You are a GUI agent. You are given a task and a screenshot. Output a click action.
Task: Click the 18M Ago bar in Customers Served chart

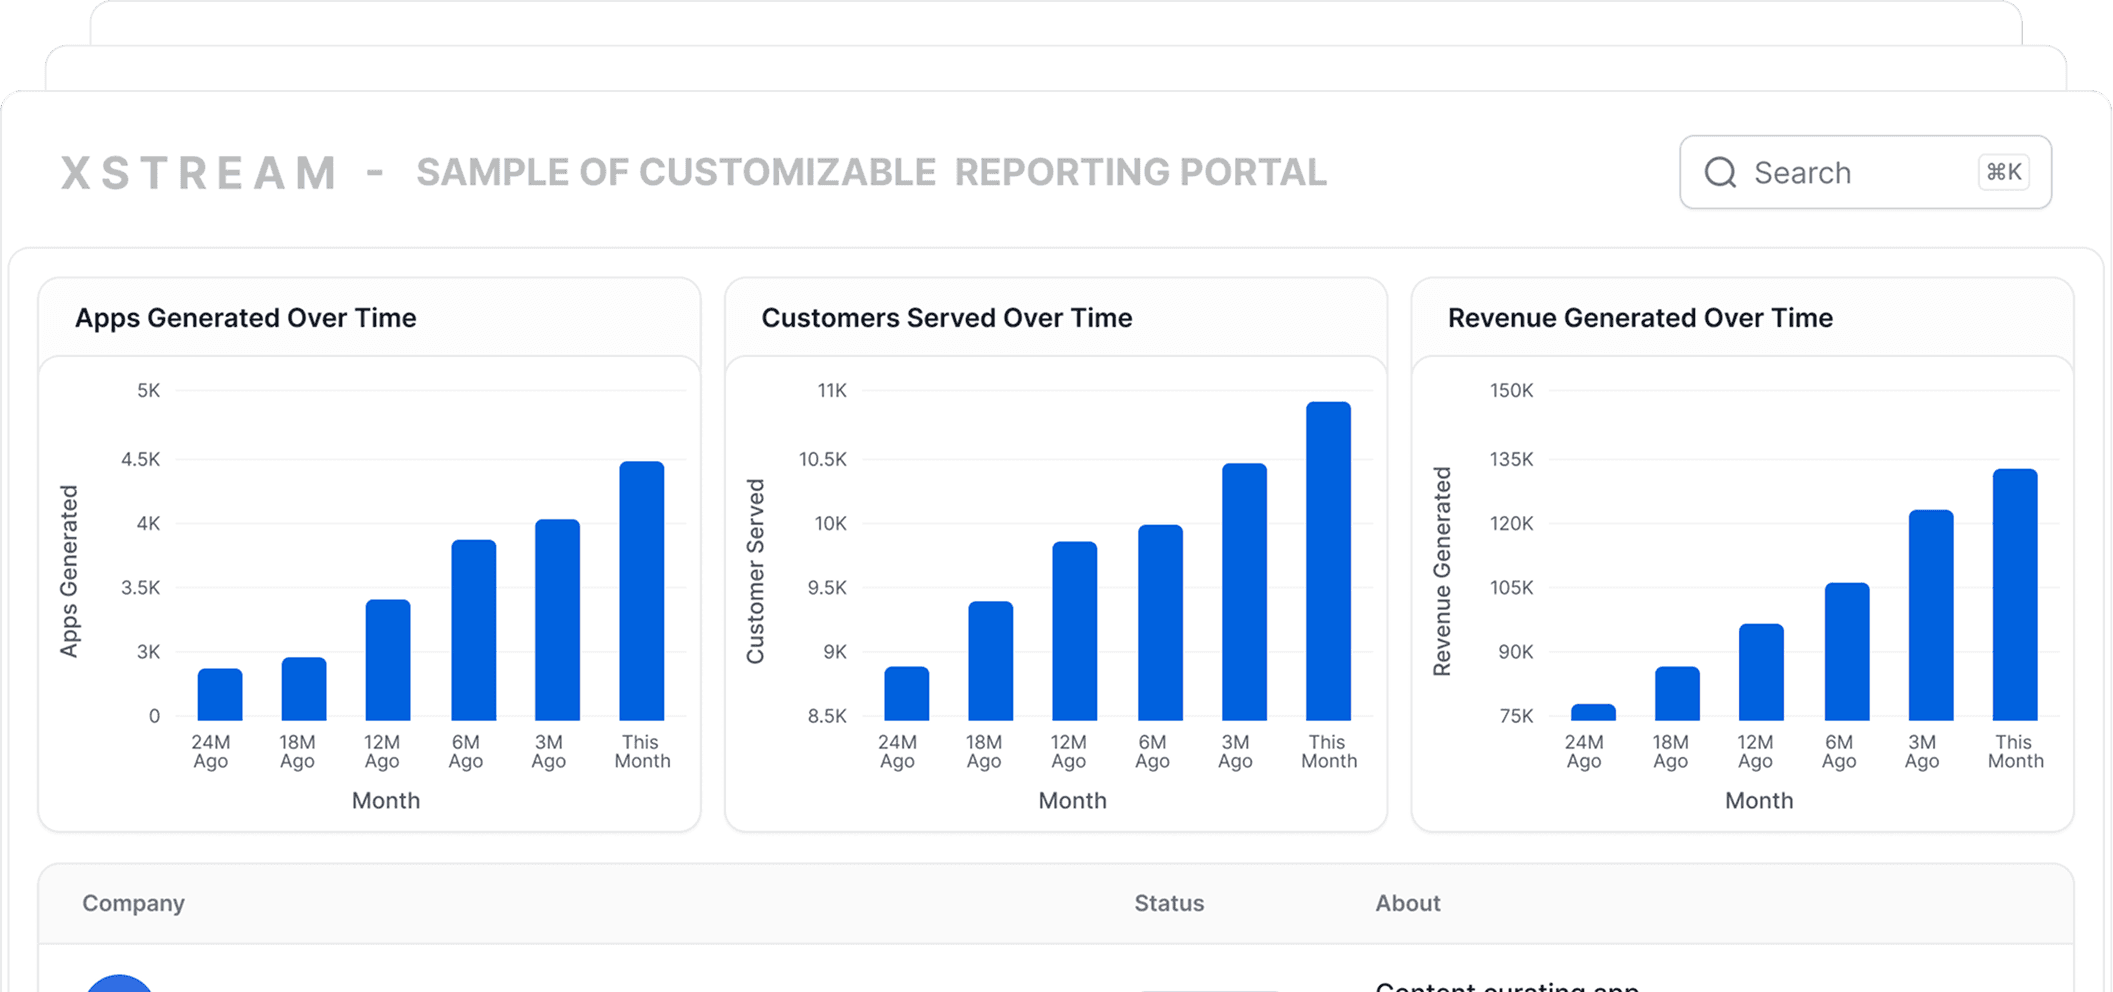991,661
